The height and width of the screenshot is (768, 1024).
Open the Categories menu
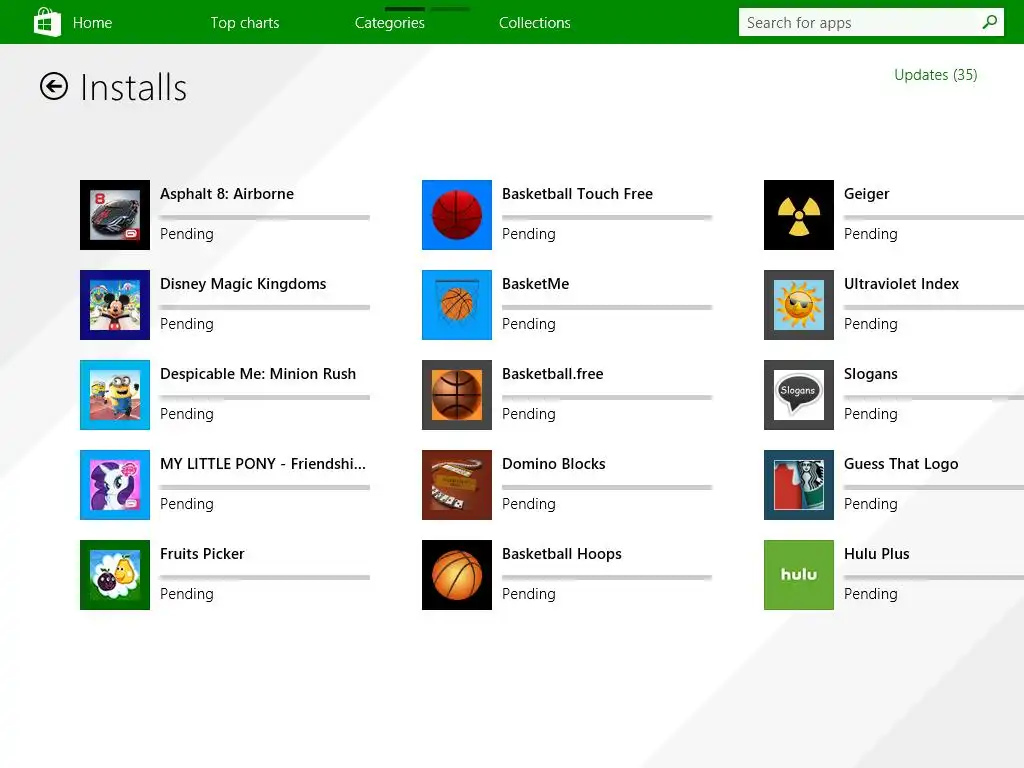click(x=390, y=23)
